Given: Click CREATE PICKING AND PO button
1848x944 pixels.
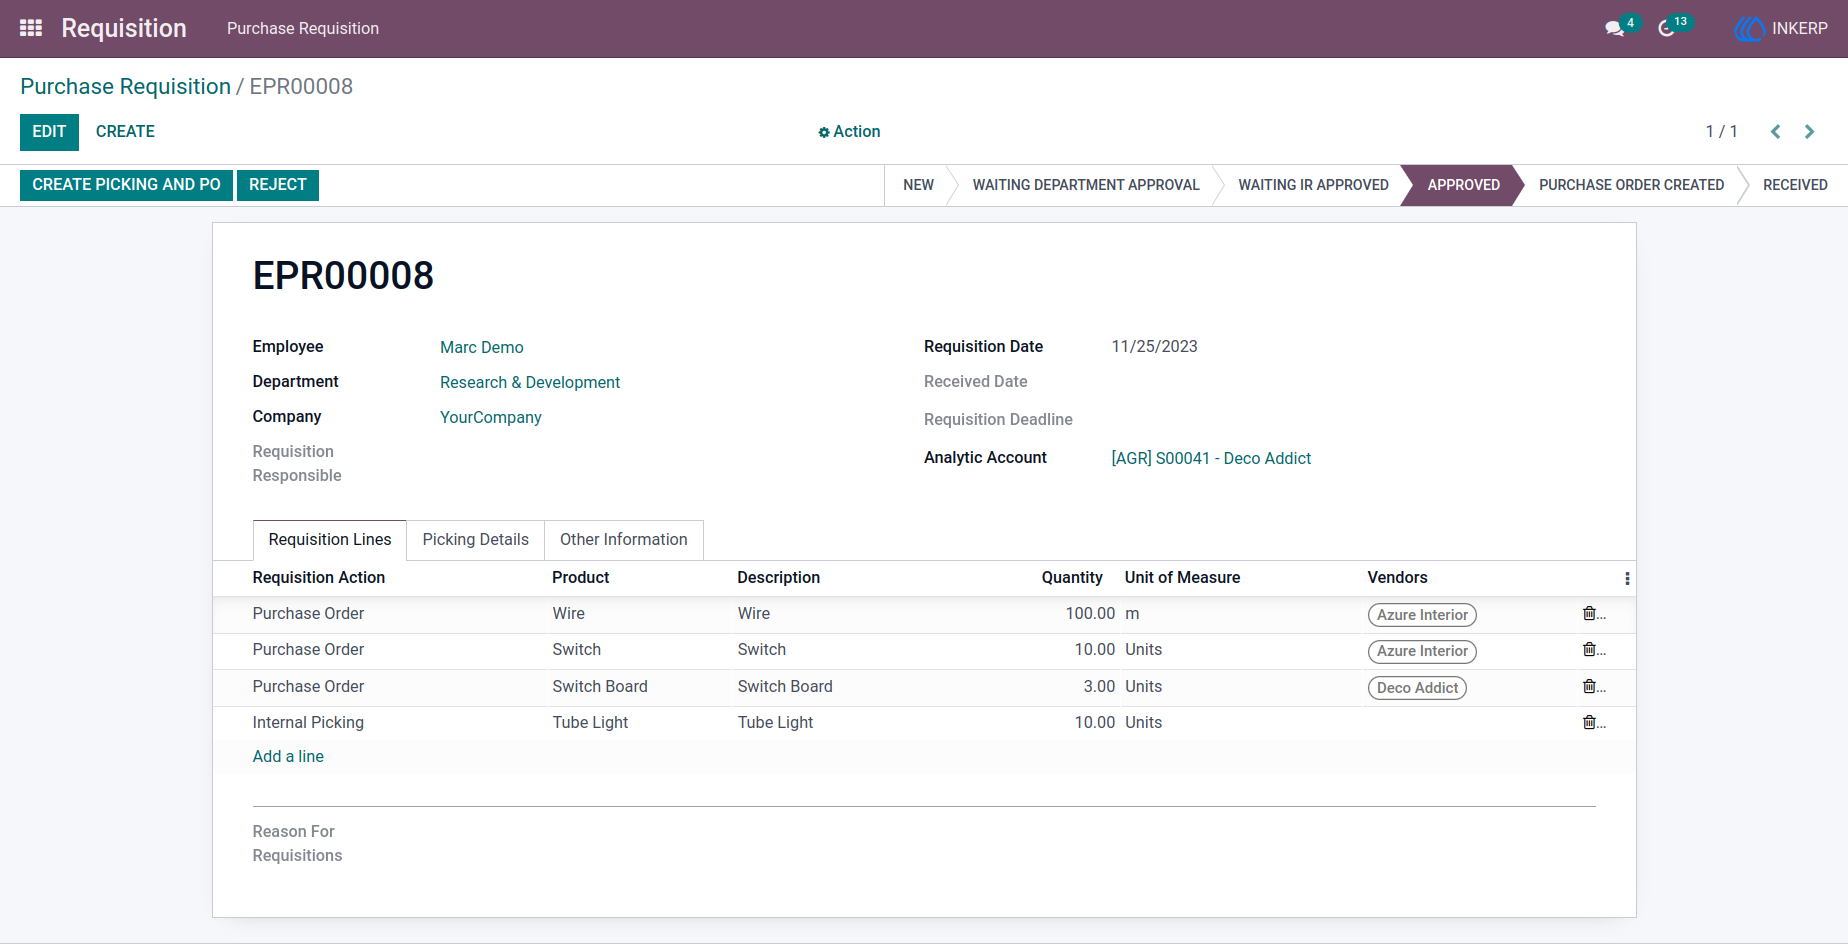Looking at the screenshot, I should click(126, 185).
